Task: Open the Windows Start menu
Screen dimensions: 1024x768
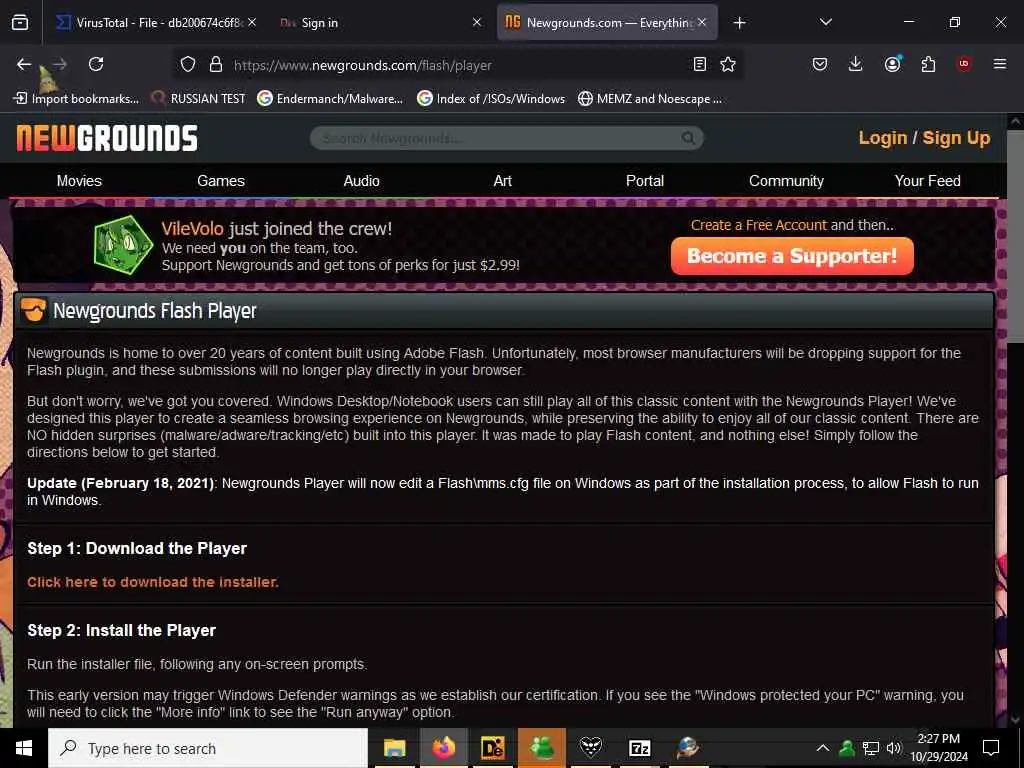Action: pyautogui.click(x=24, y=748)
